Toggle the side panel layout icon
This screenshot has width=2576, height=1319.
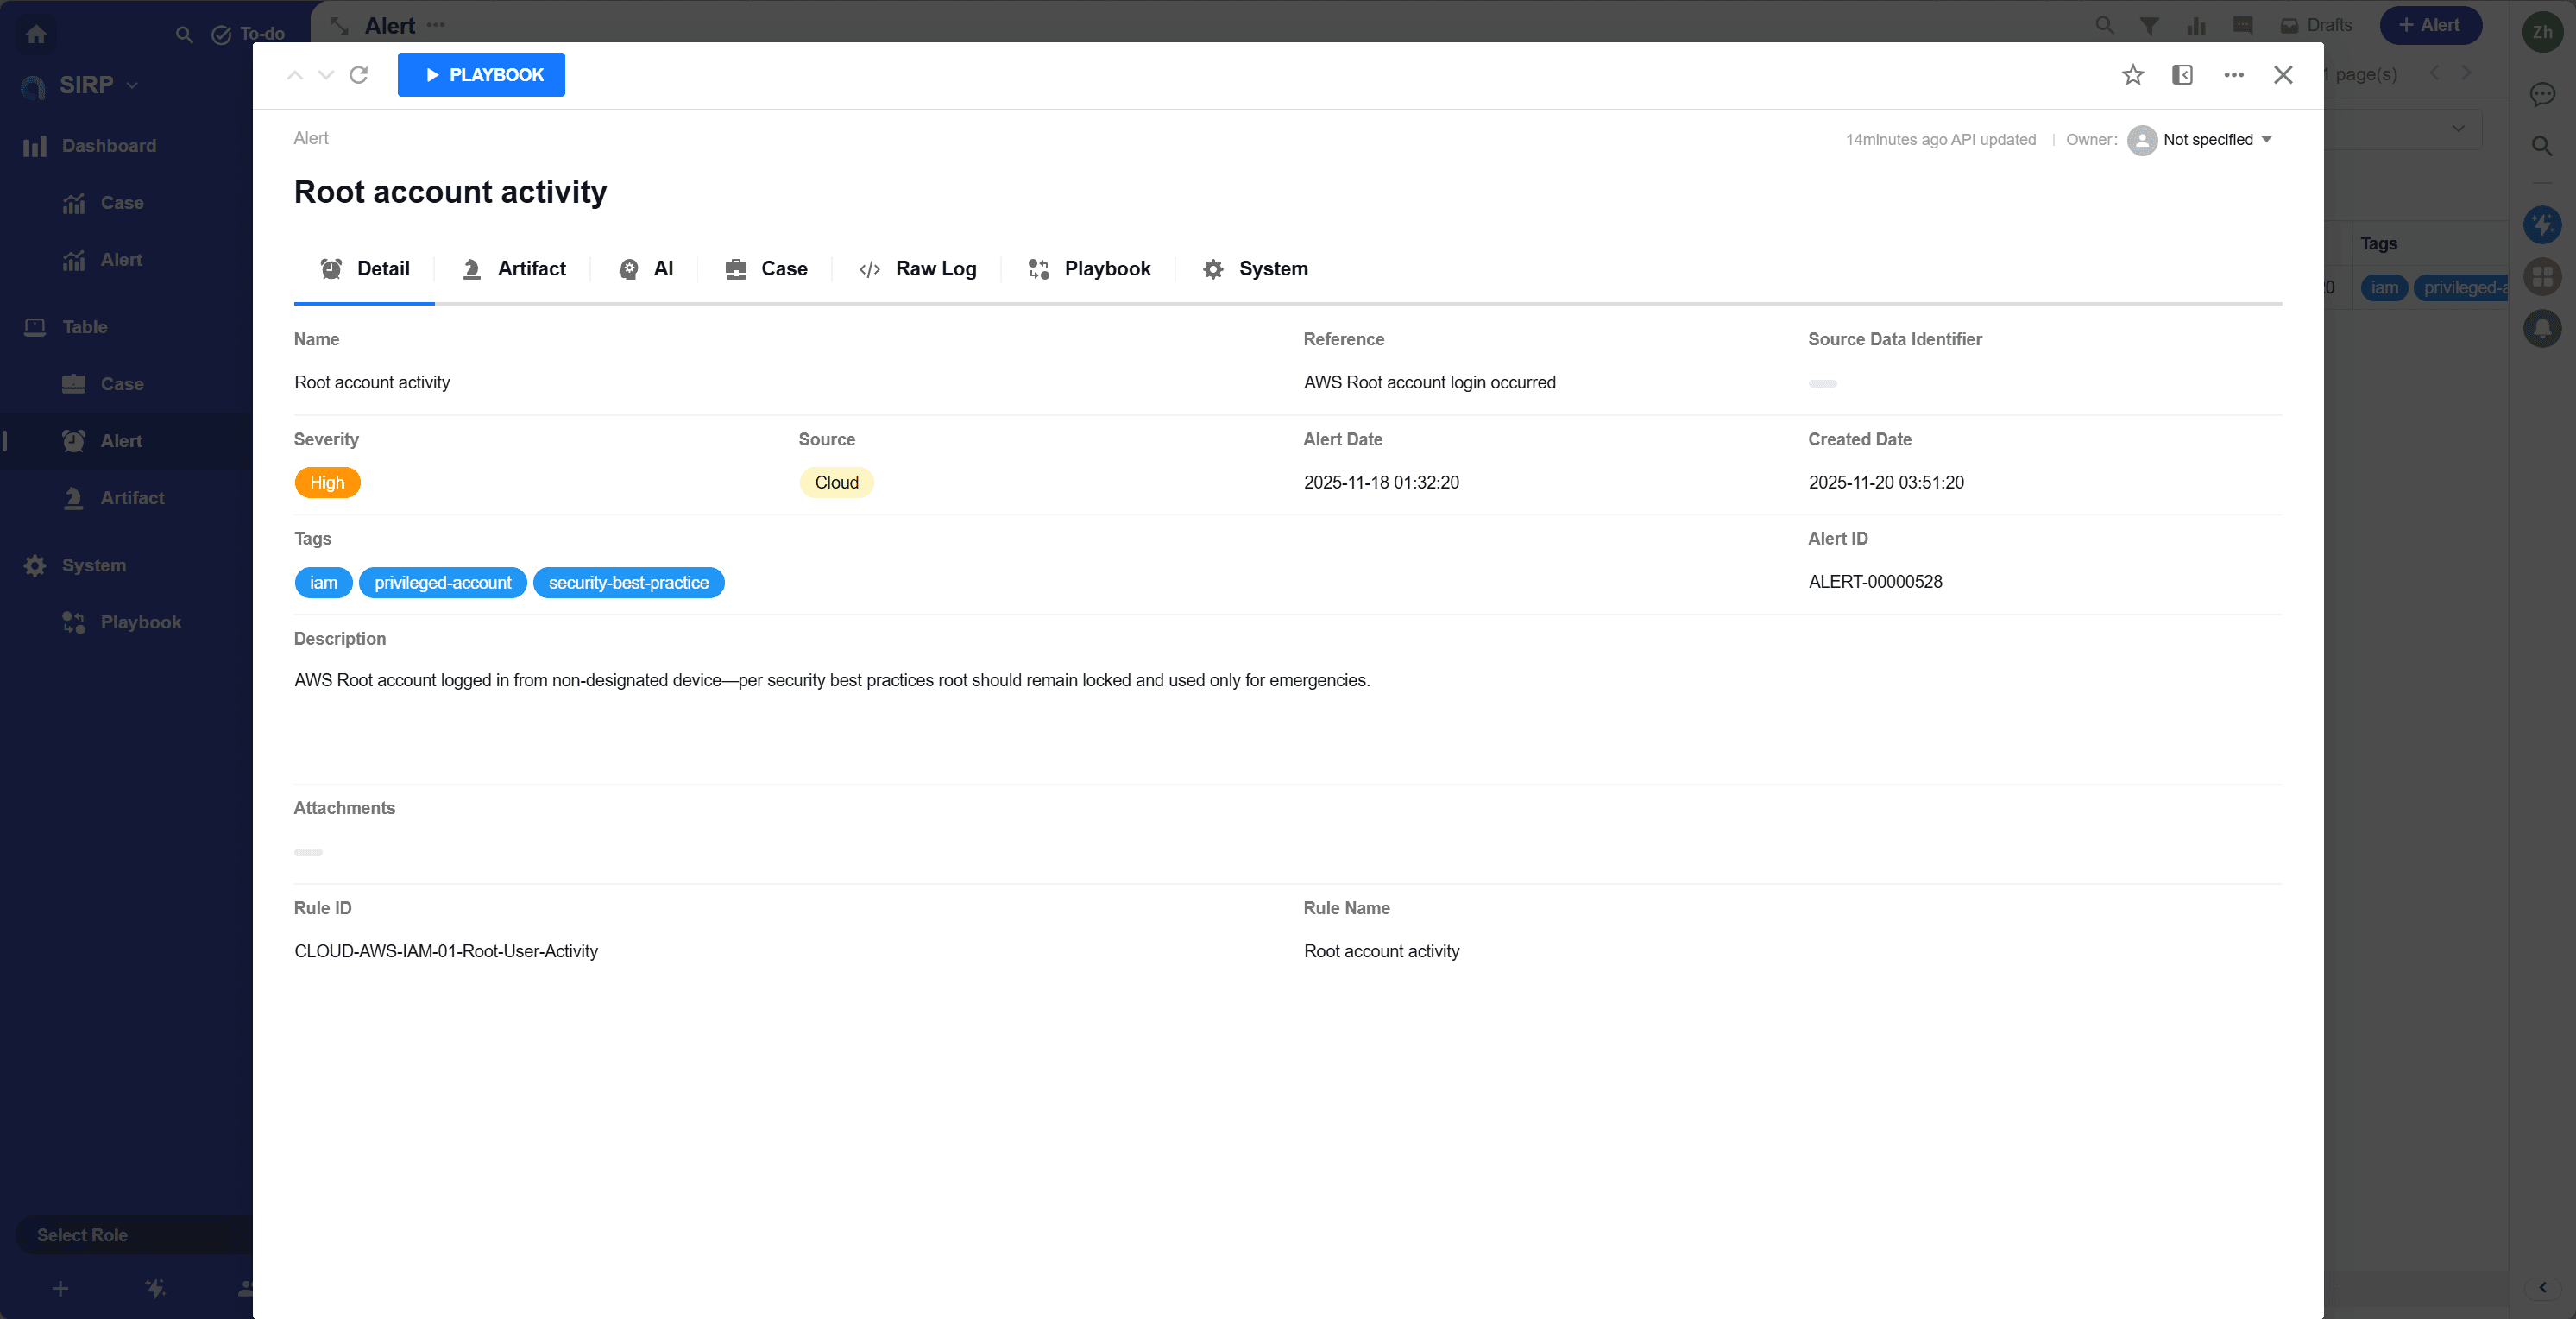(2182, 75)
